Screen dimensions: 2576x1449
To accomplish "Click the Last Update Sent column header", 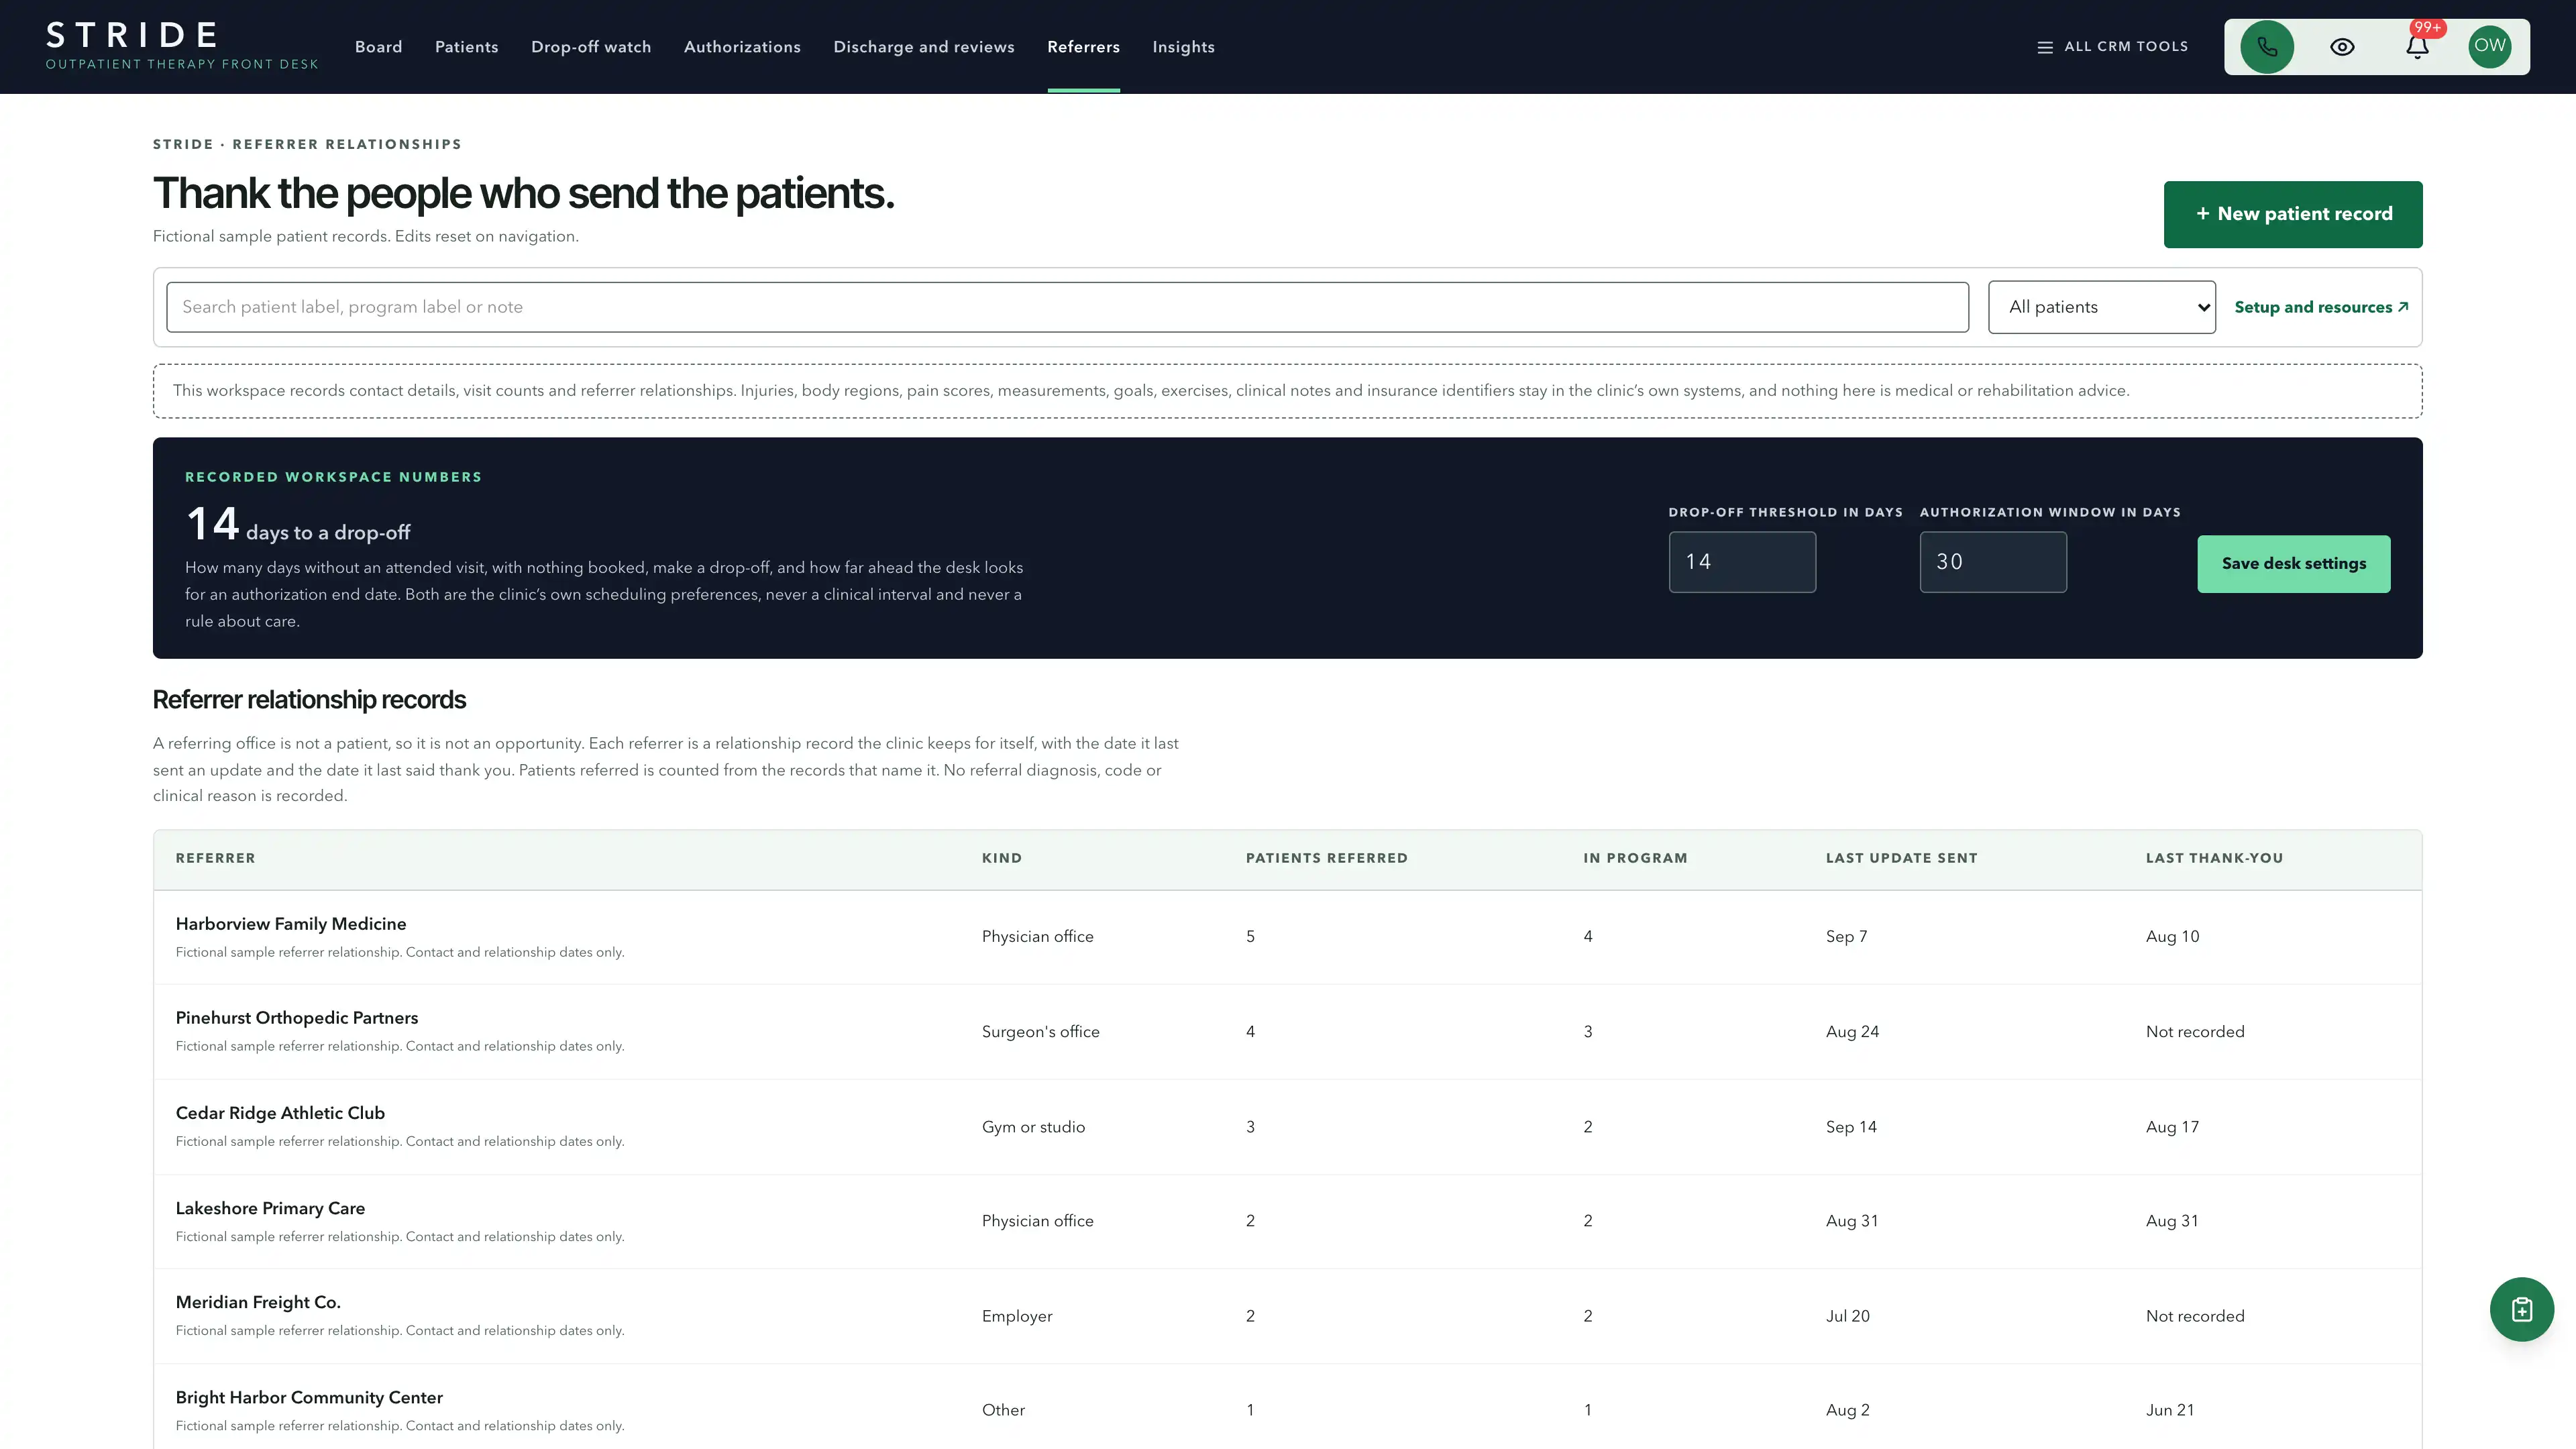I will coord(1901,858).
